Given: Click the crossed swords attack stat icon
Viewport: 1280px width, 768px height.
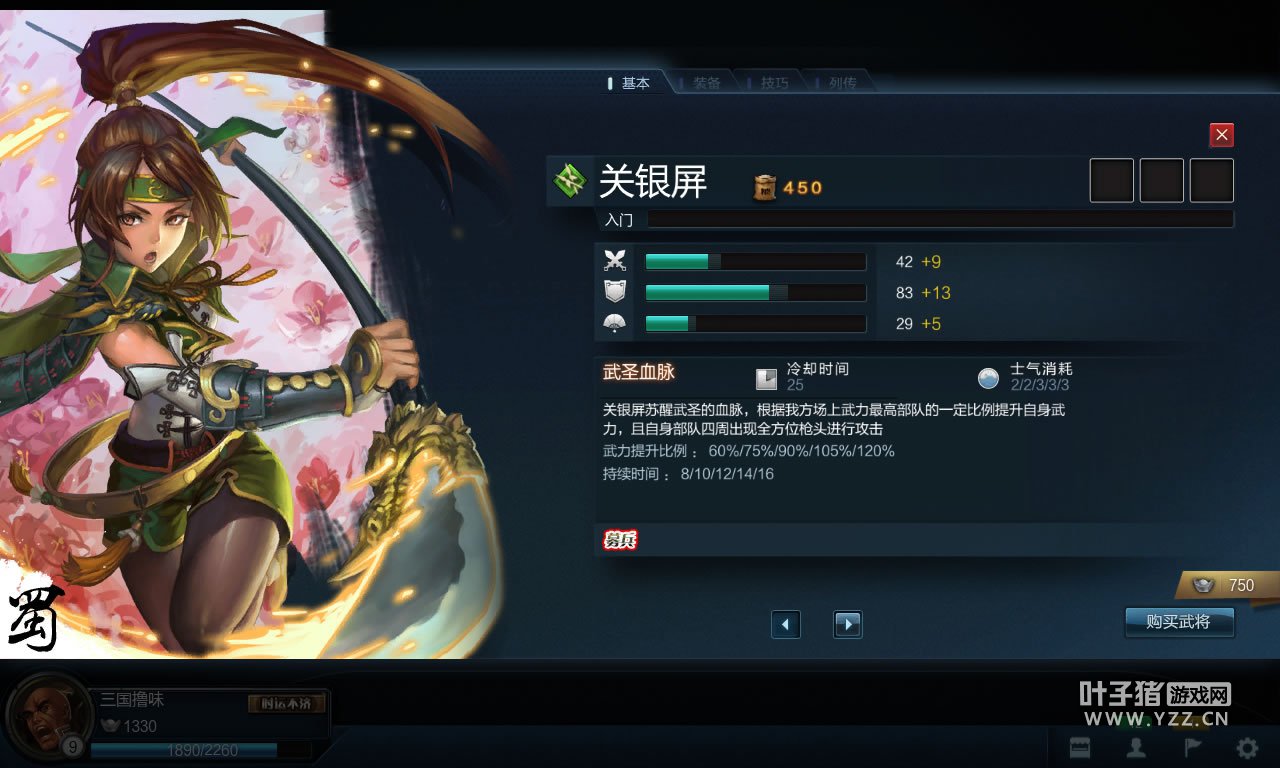Looking at the screenshot, I should pyautogui.click(x=615, y=261).
